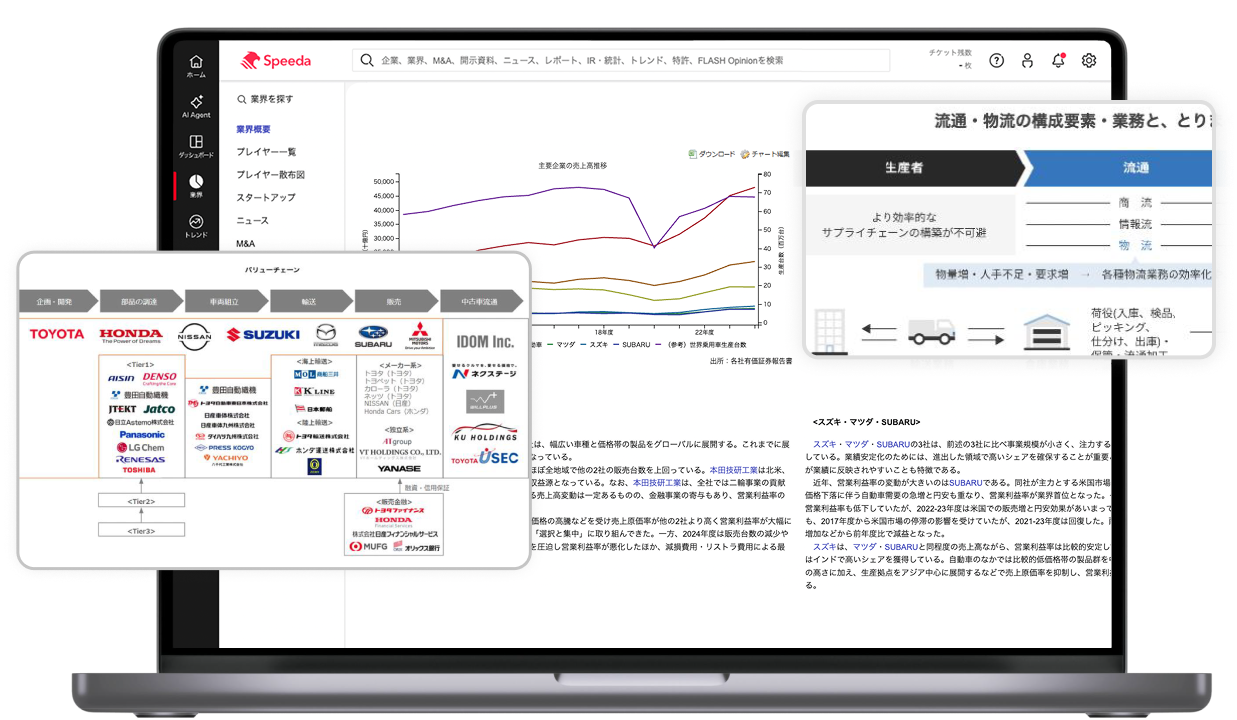1237x720 pixels.
Task: Select the M&A sidebar entry
Action: [x=246, y=242]
